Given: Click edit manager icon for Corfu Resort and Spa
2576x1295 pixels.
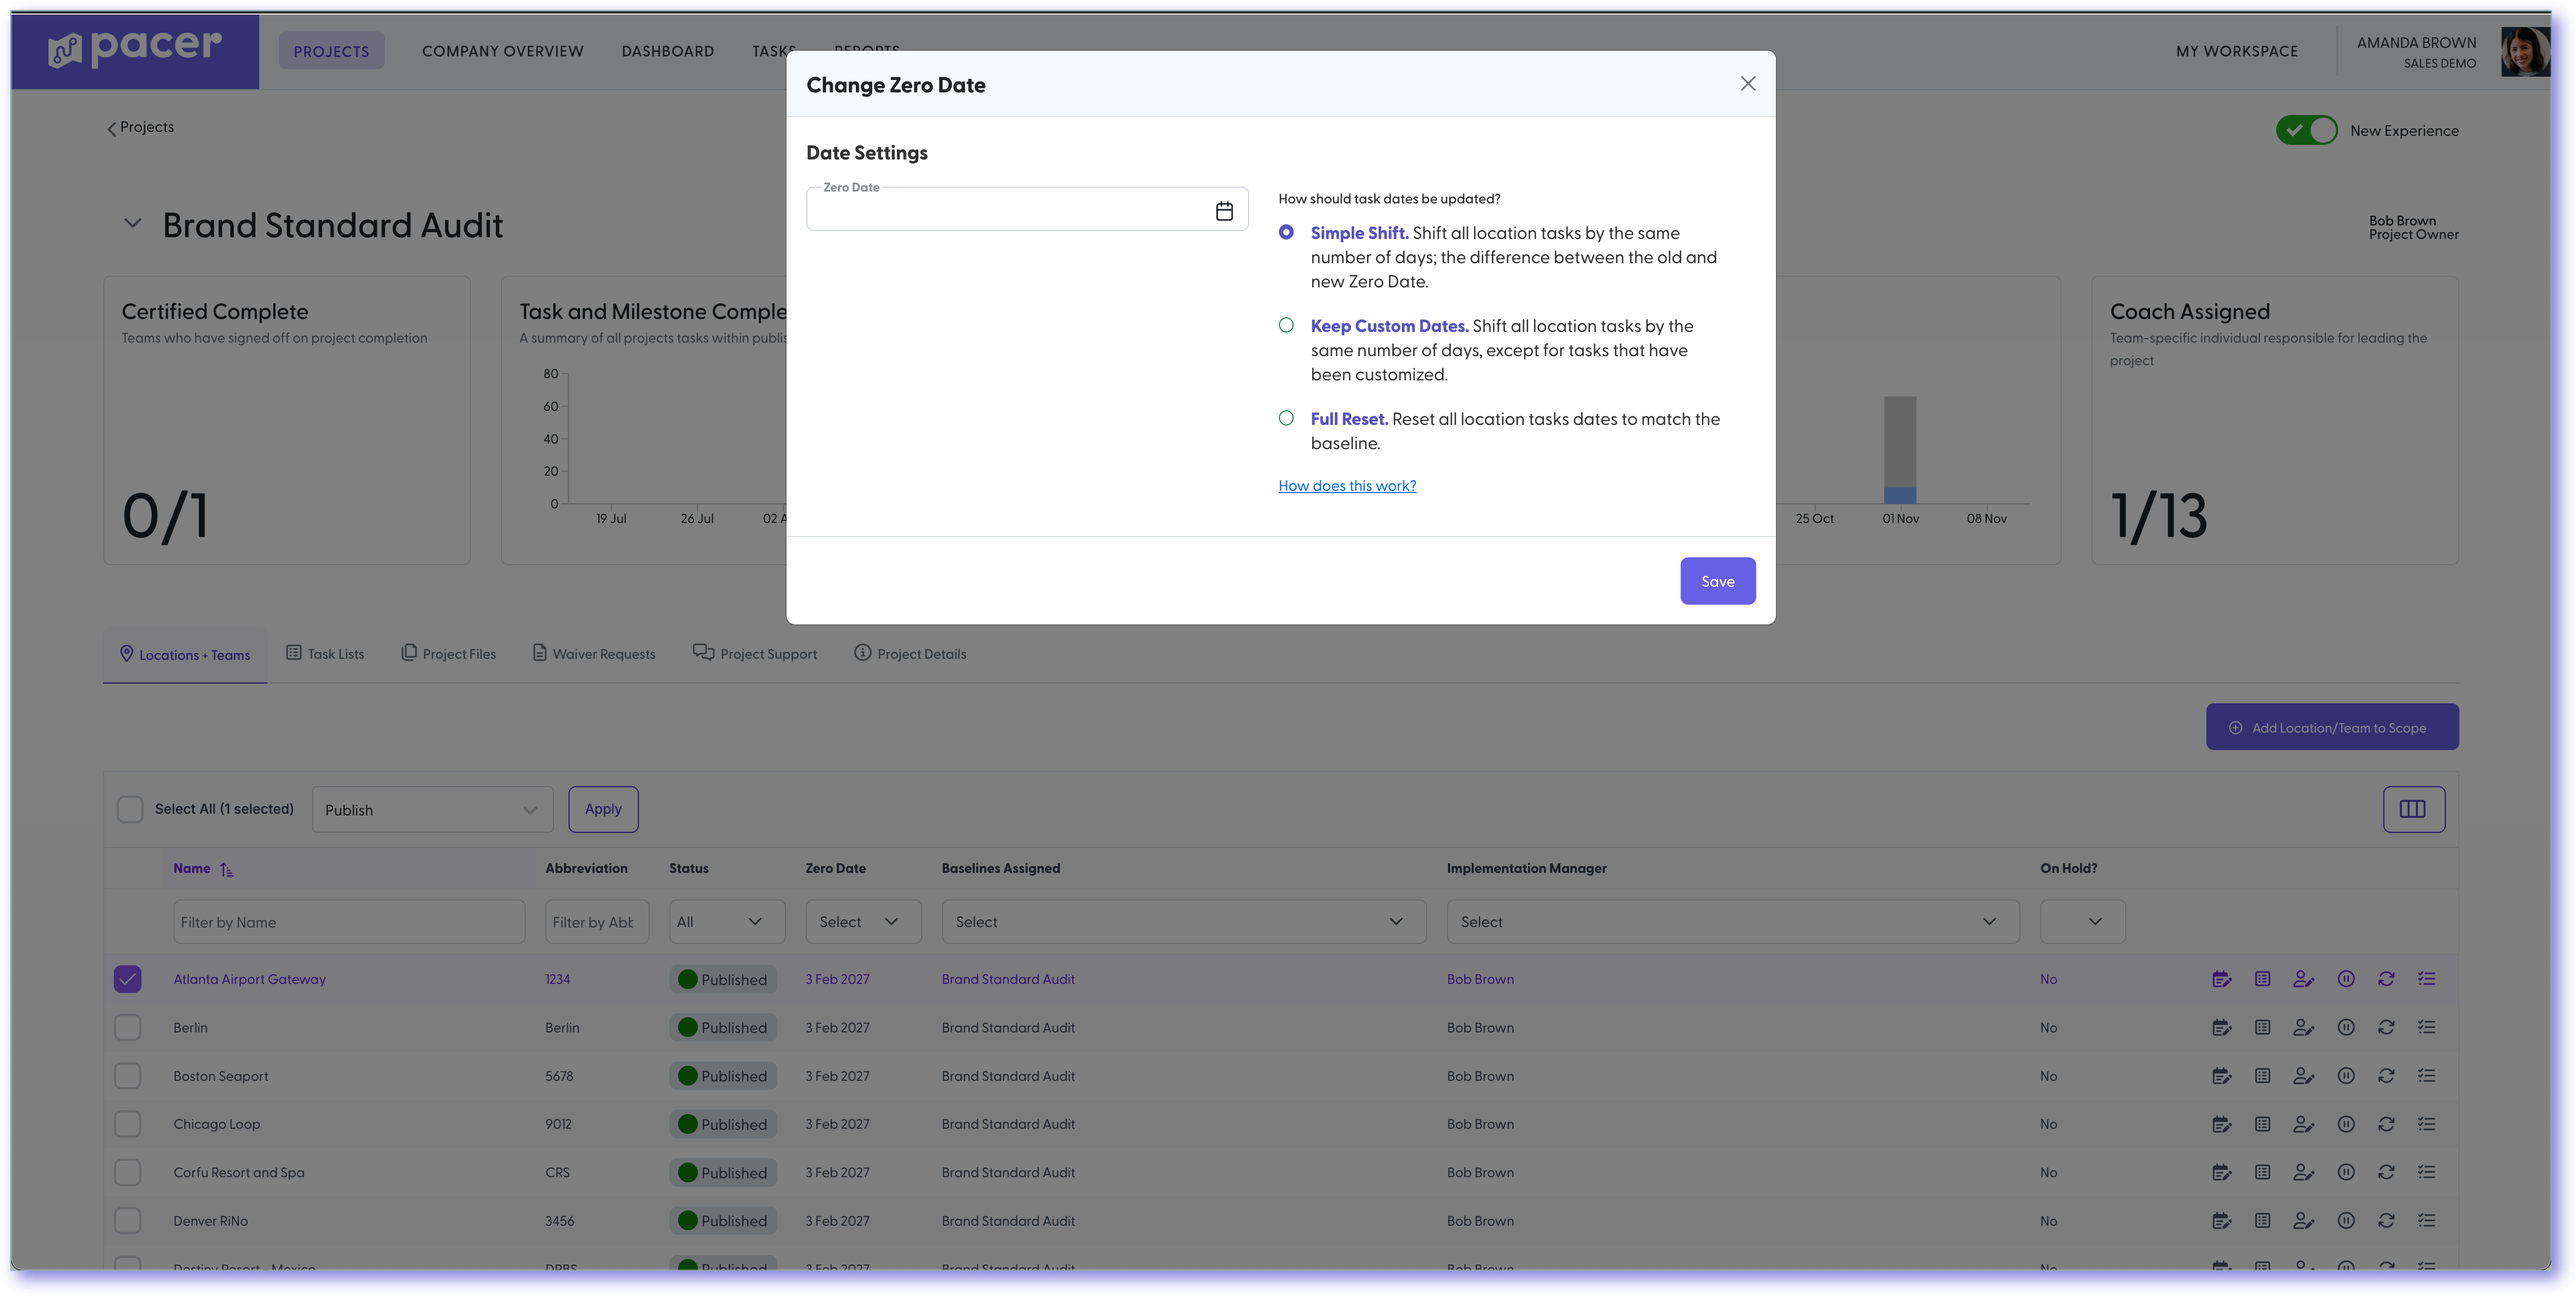Looking at the screenshot, I should click(x=2303, y=1172).
